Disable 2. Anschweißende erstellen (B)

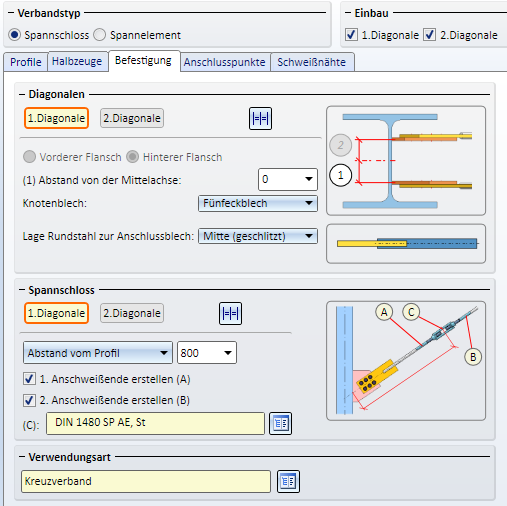29,400
